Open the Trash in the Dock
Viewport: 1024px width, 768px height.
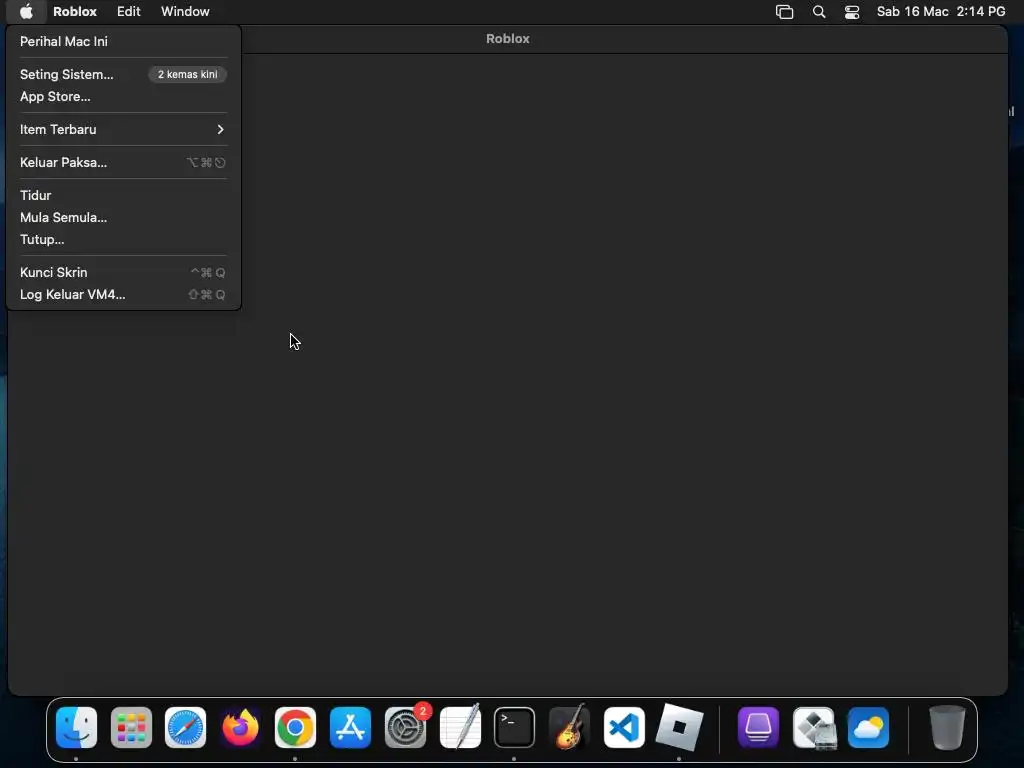click(x=947, y=728)
